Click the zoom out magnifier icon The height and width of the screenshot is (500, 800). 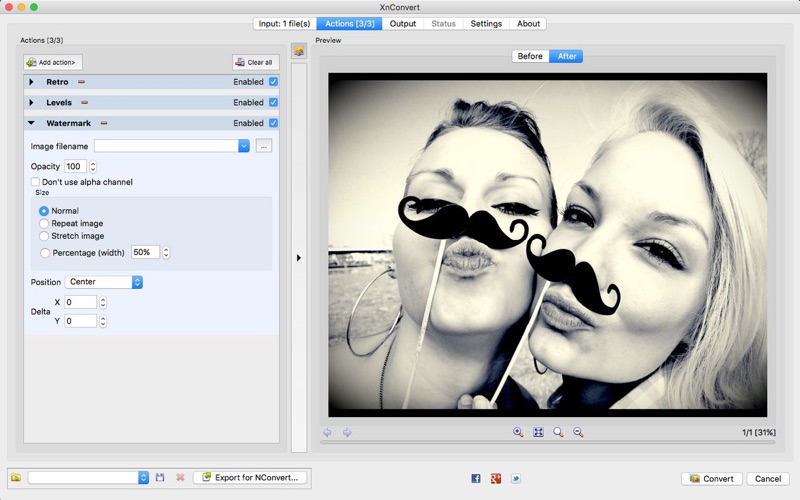[x=578, y=432]
